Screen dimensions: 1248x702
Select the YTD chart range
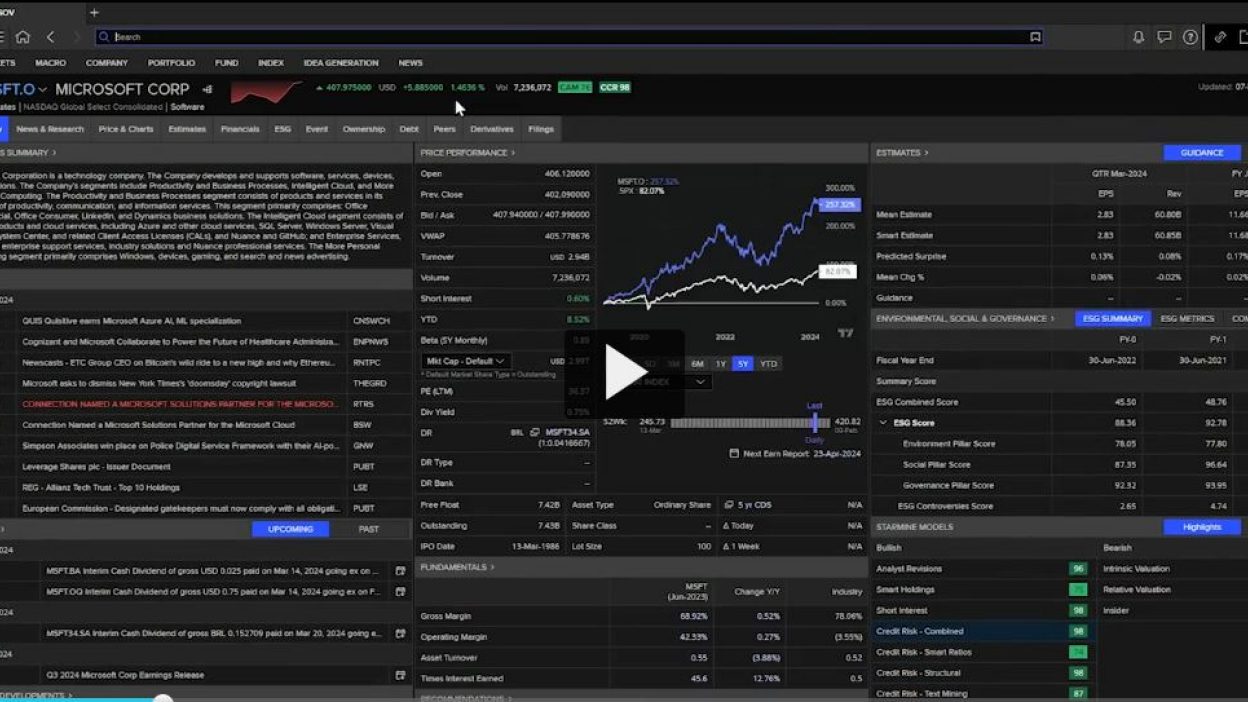tap(768, 364)
